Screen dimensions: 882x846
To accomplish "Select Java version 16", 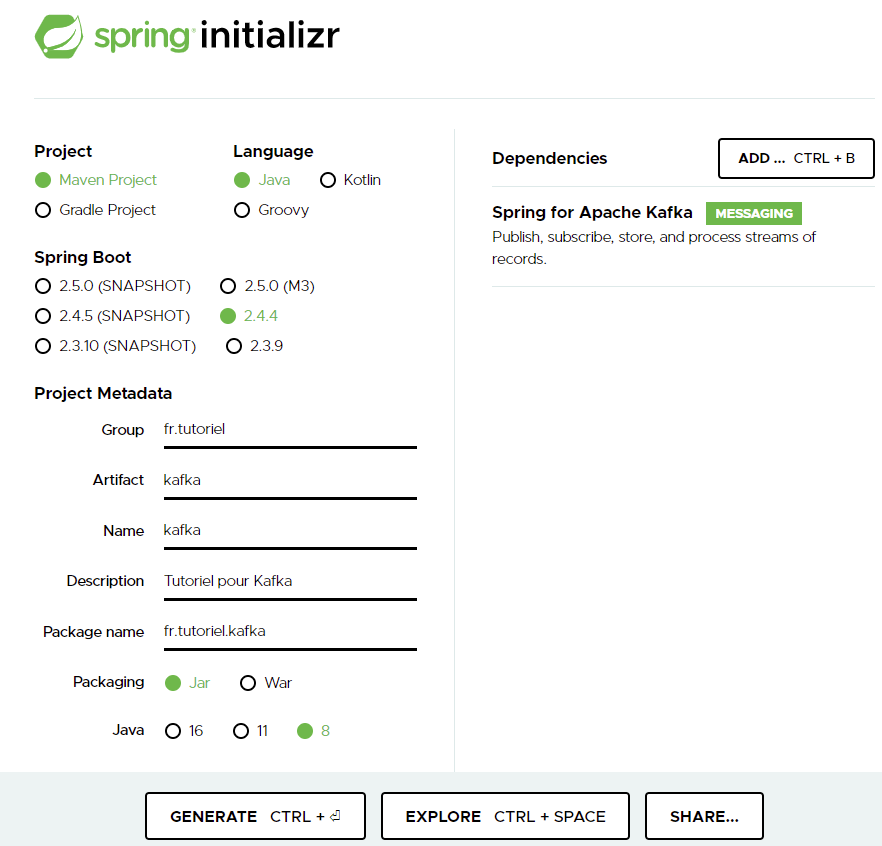I will 173,731.
